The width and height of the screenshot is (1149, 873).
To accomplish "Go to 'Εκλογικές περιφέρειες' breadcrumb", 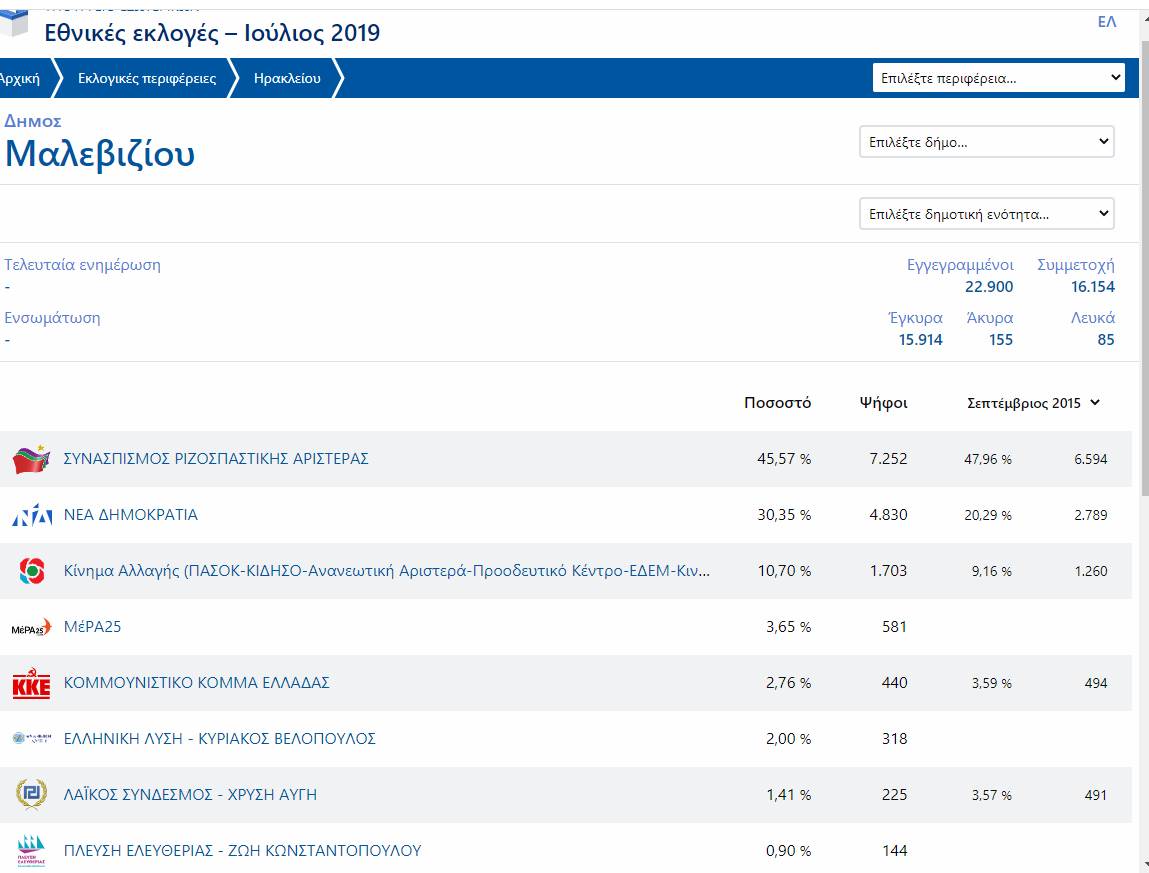I will pyautogui.click(x=147, y=78).
